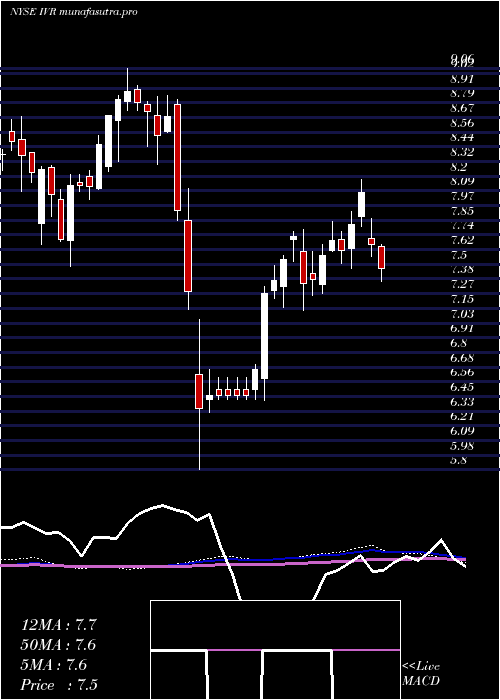Click the 8.09 price level label
The width and height of the screenshot is (500, 700).
(462, 181)
